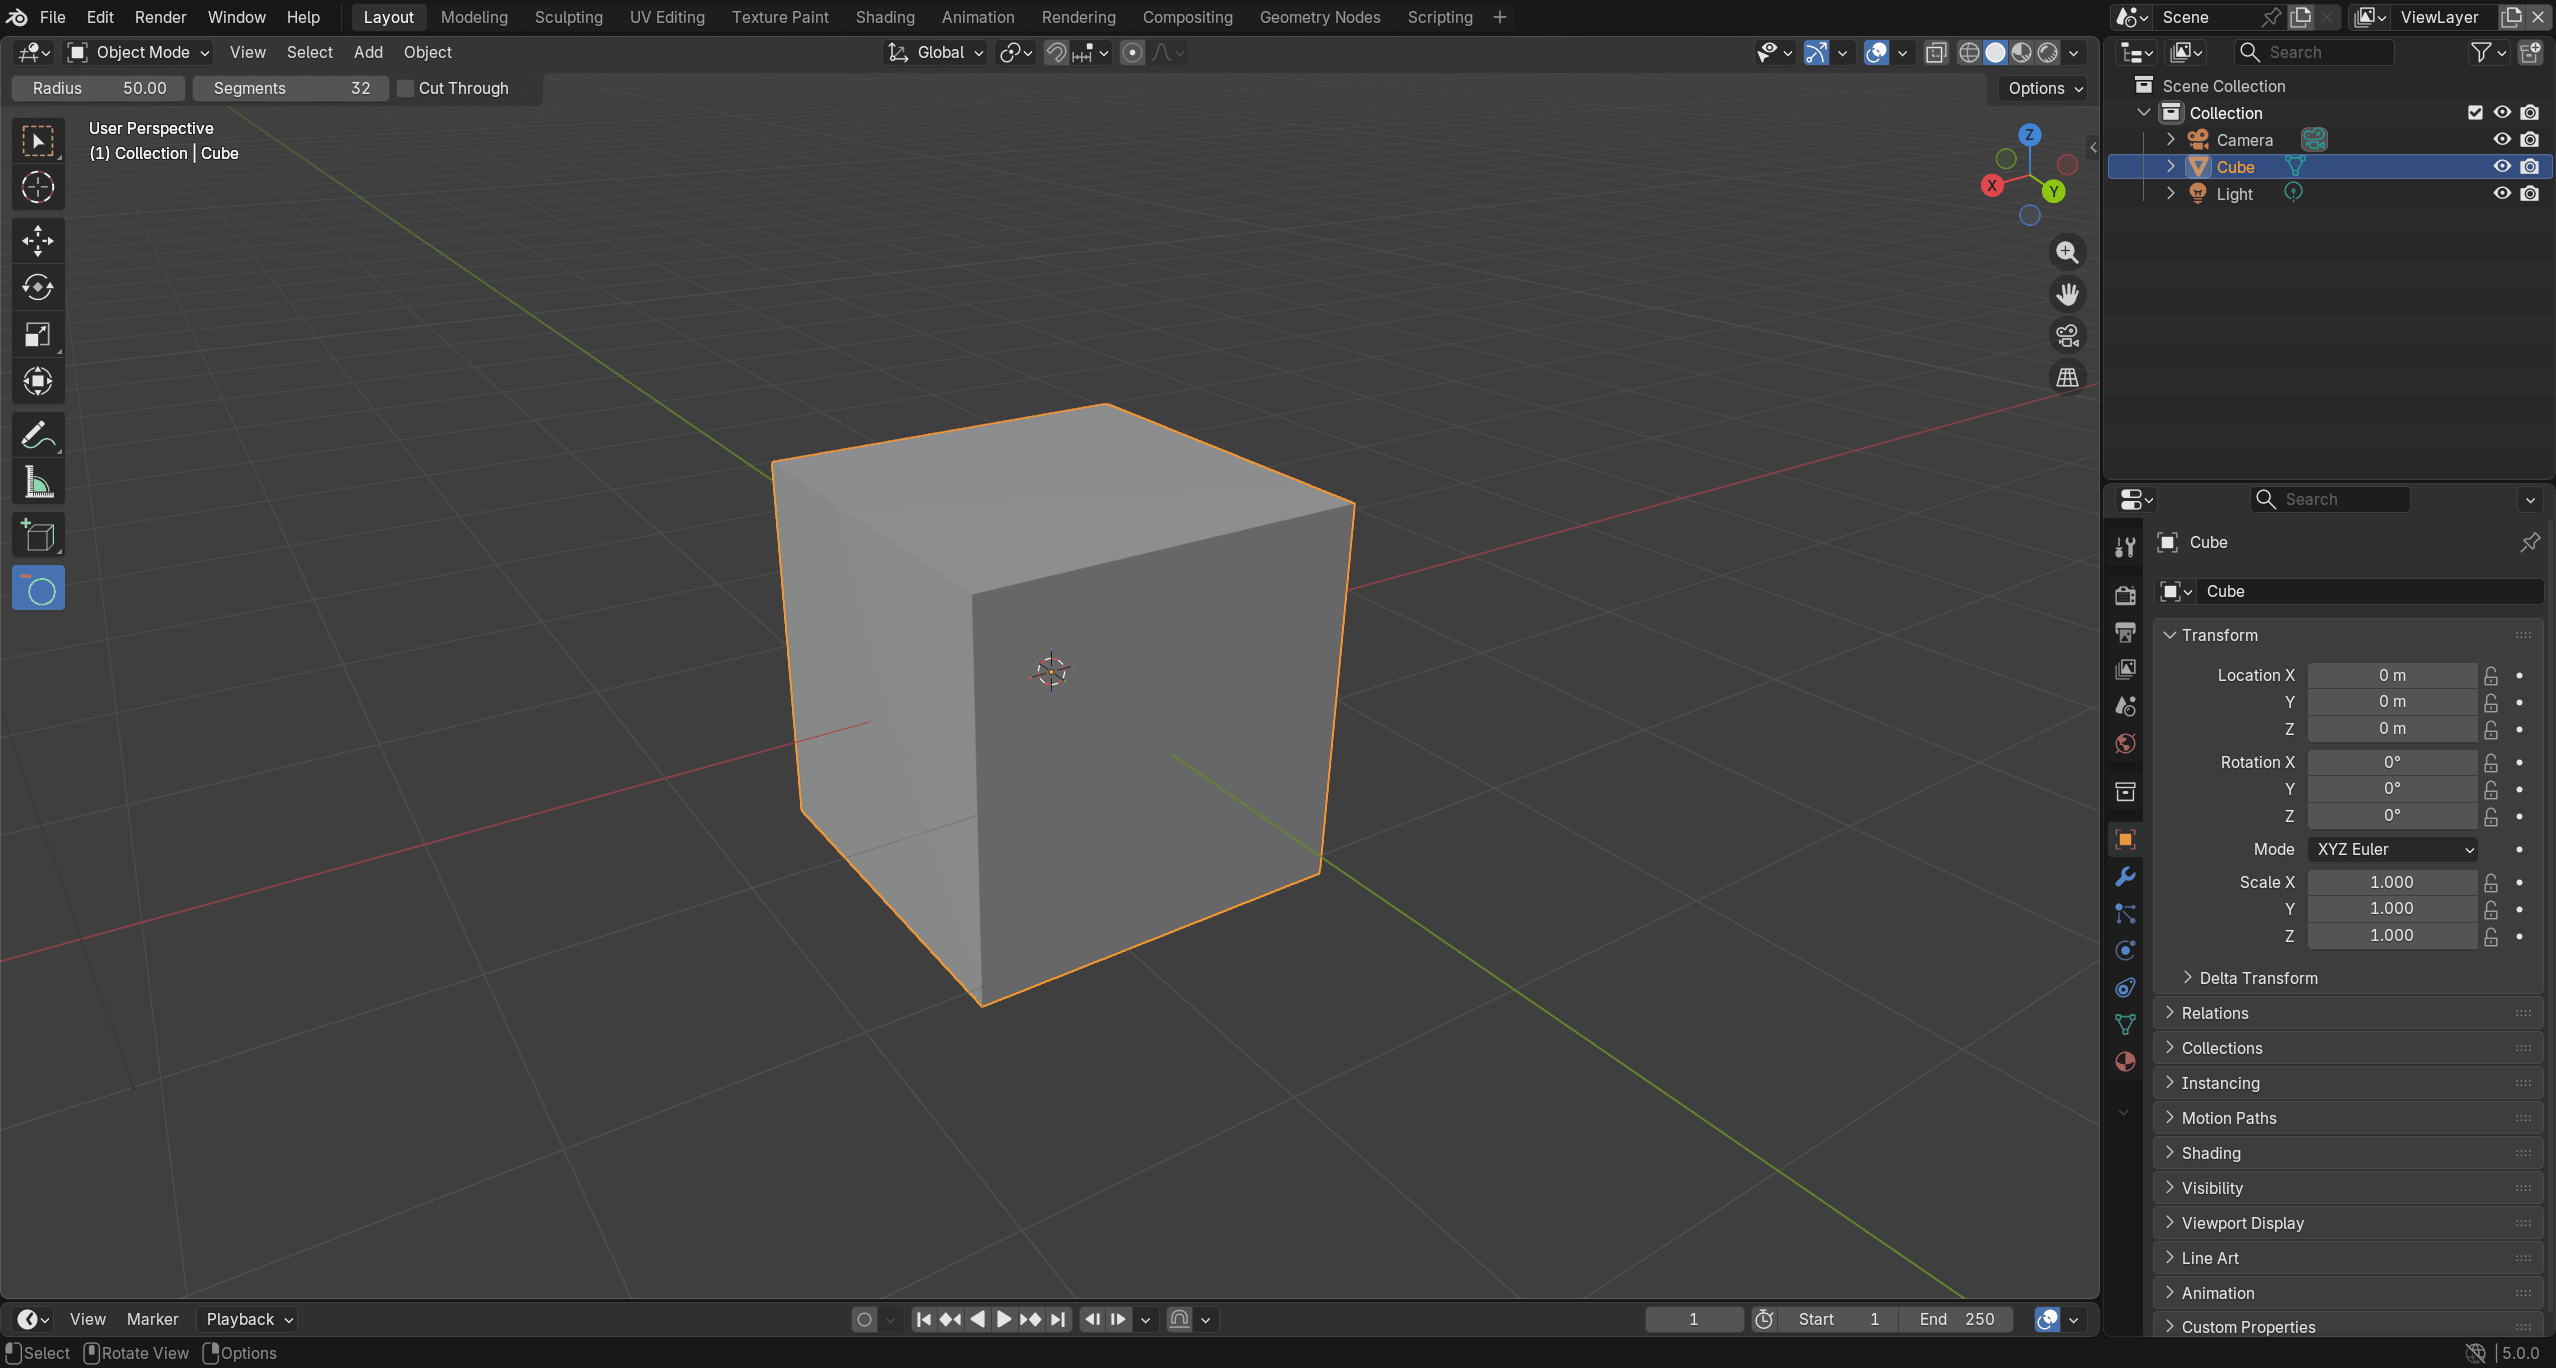Screen dimensions: 2556x1368
Task: Collapse the Transform panel
Action: pyautogui.click(x=2214, y=634)
